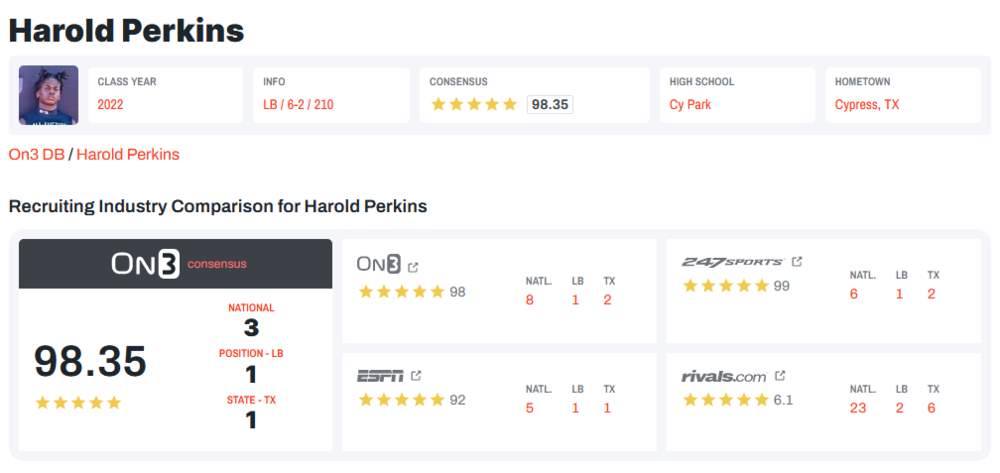This screenshot has width=1000, height=473.
Task: Open On3 external link icon
Action: point(413,267)
